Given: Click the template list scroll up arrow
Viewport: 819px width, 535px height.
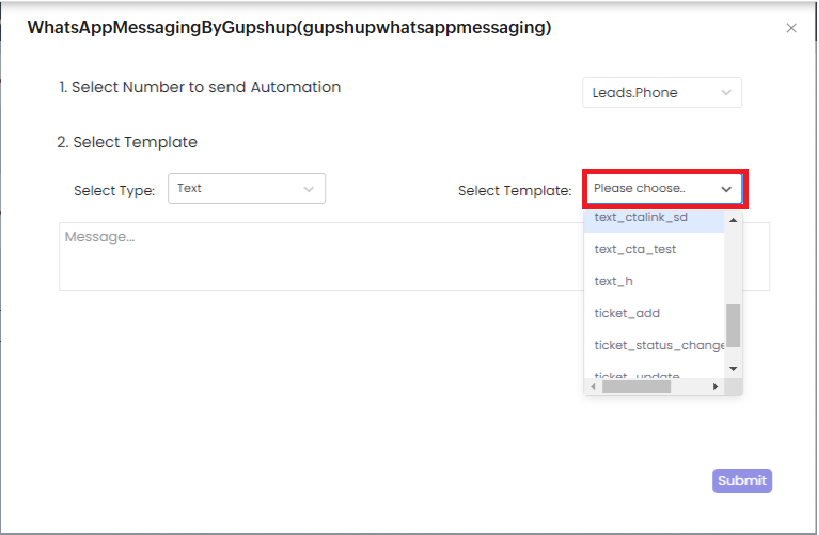Looking at the screenshot, I should tap(733, 220).
